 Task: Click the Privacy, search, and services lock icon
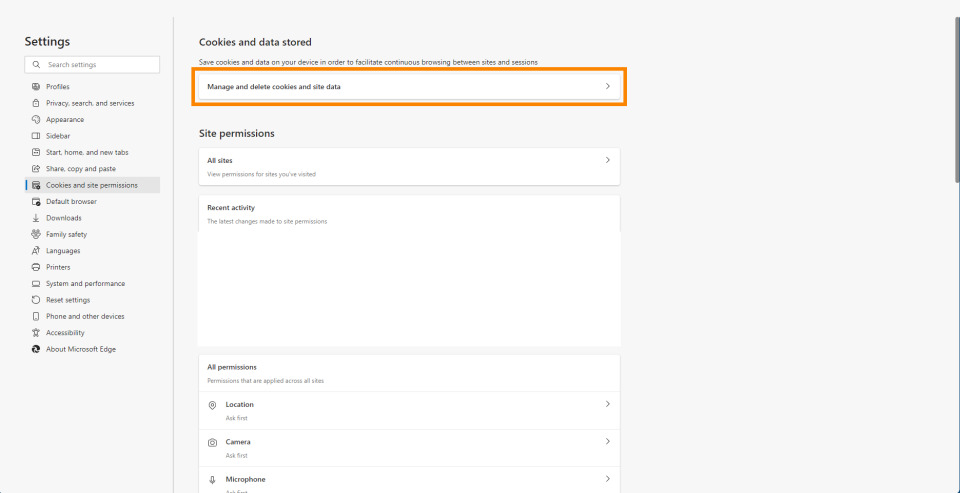click(36, 103)
